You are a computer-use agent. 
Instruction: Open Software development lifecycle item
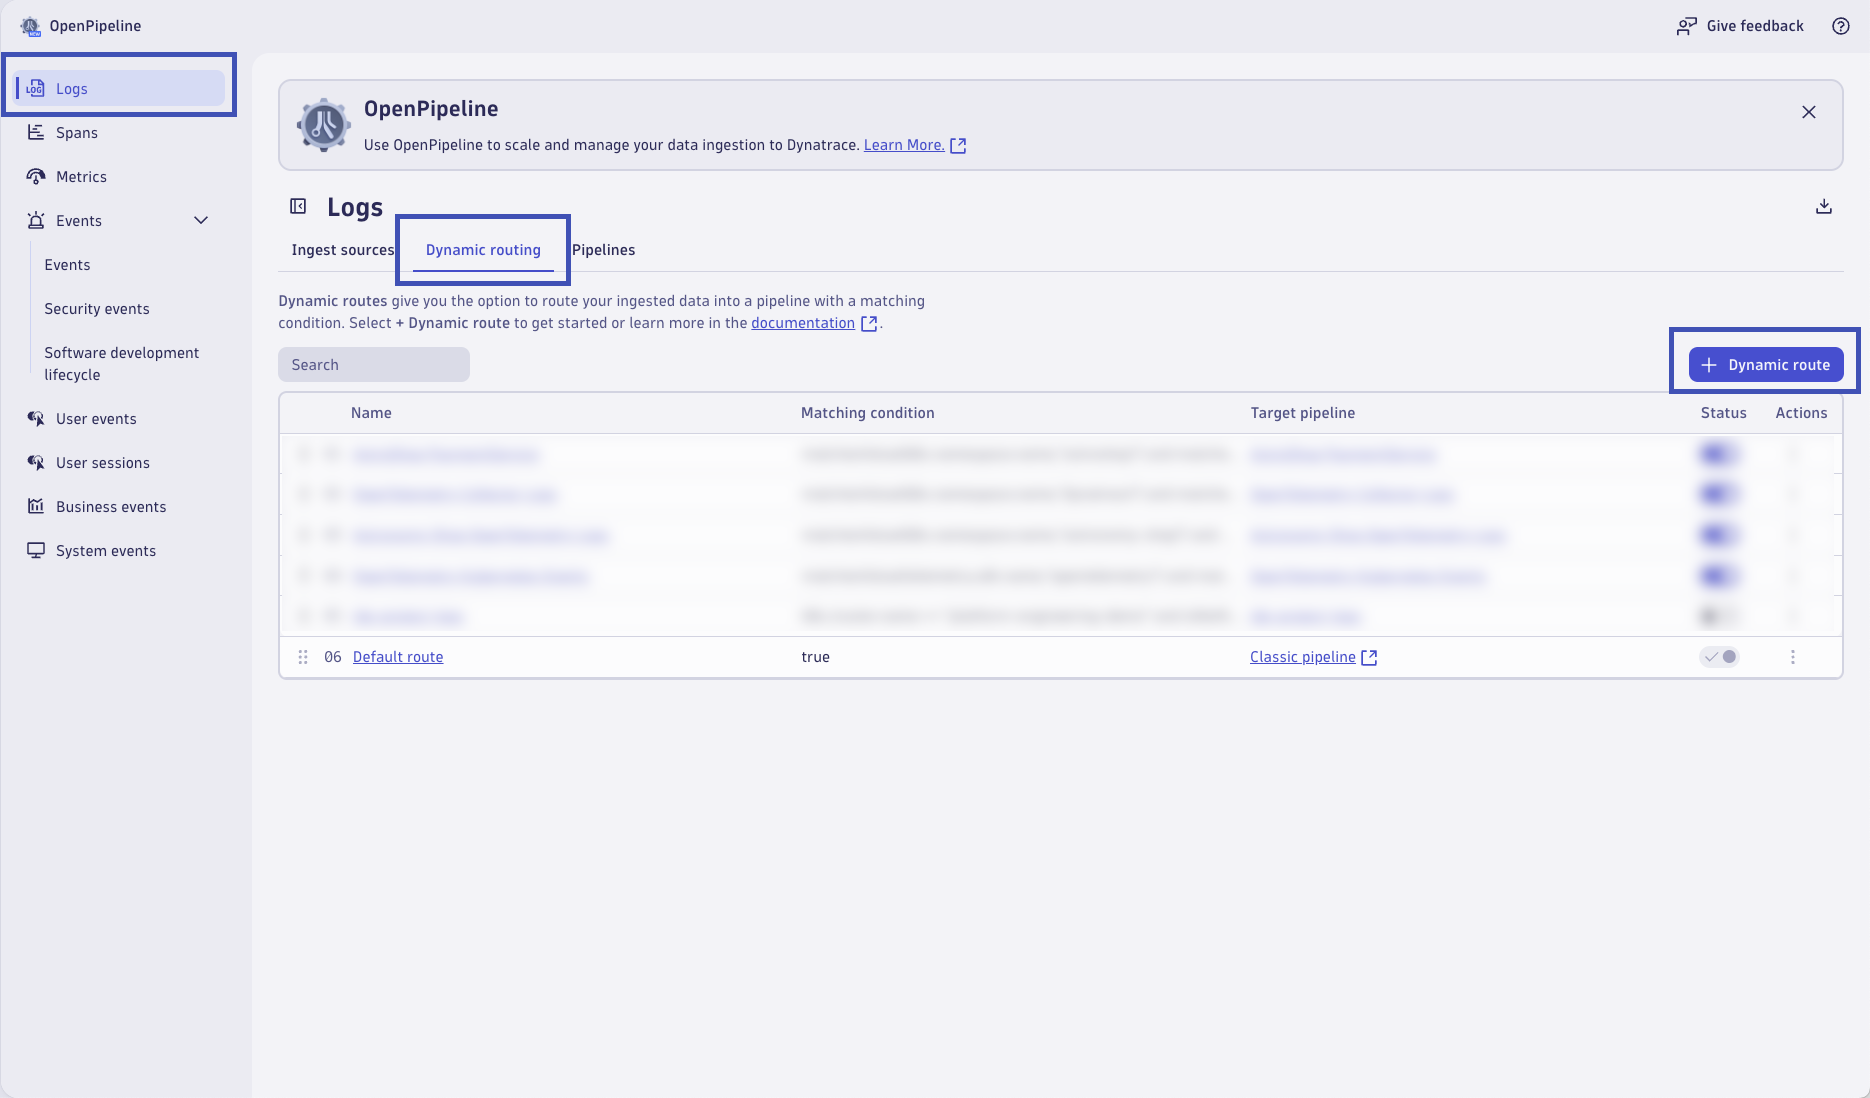pyautogui.click(x=121, y=363)
